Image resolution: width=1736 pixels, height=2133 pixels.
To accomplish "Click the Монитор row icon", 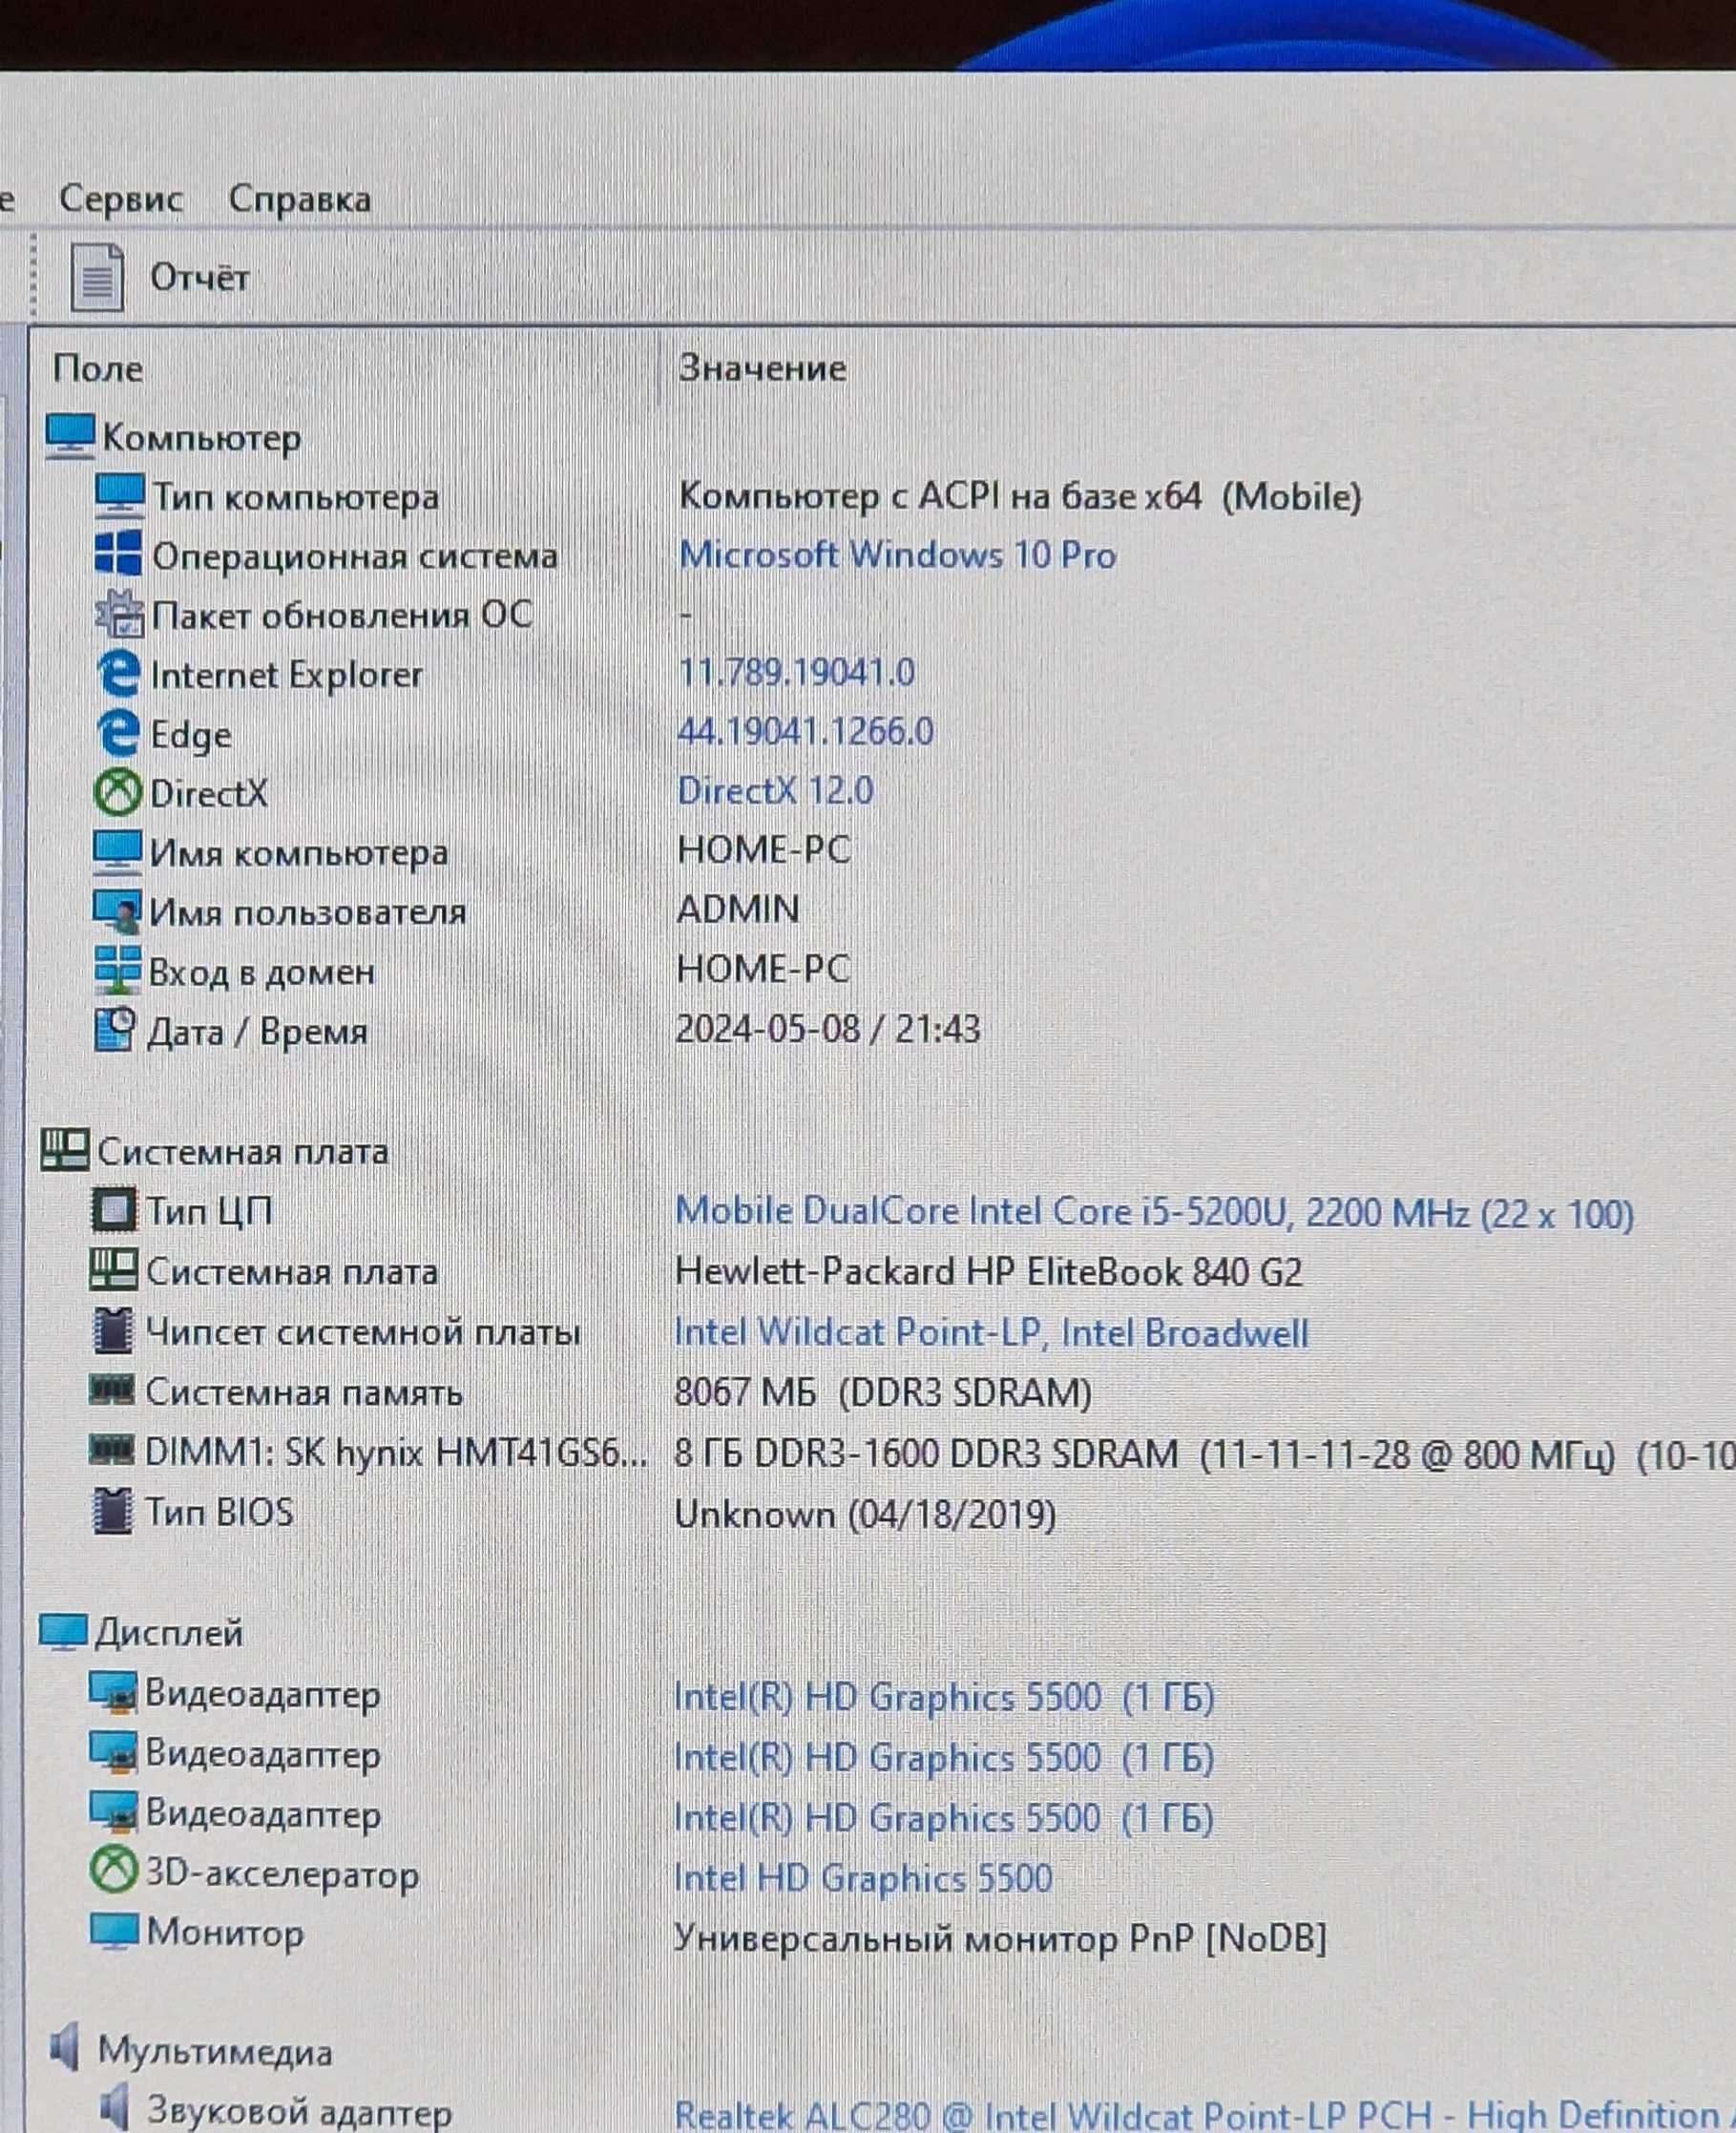I will pos(113,1931).
